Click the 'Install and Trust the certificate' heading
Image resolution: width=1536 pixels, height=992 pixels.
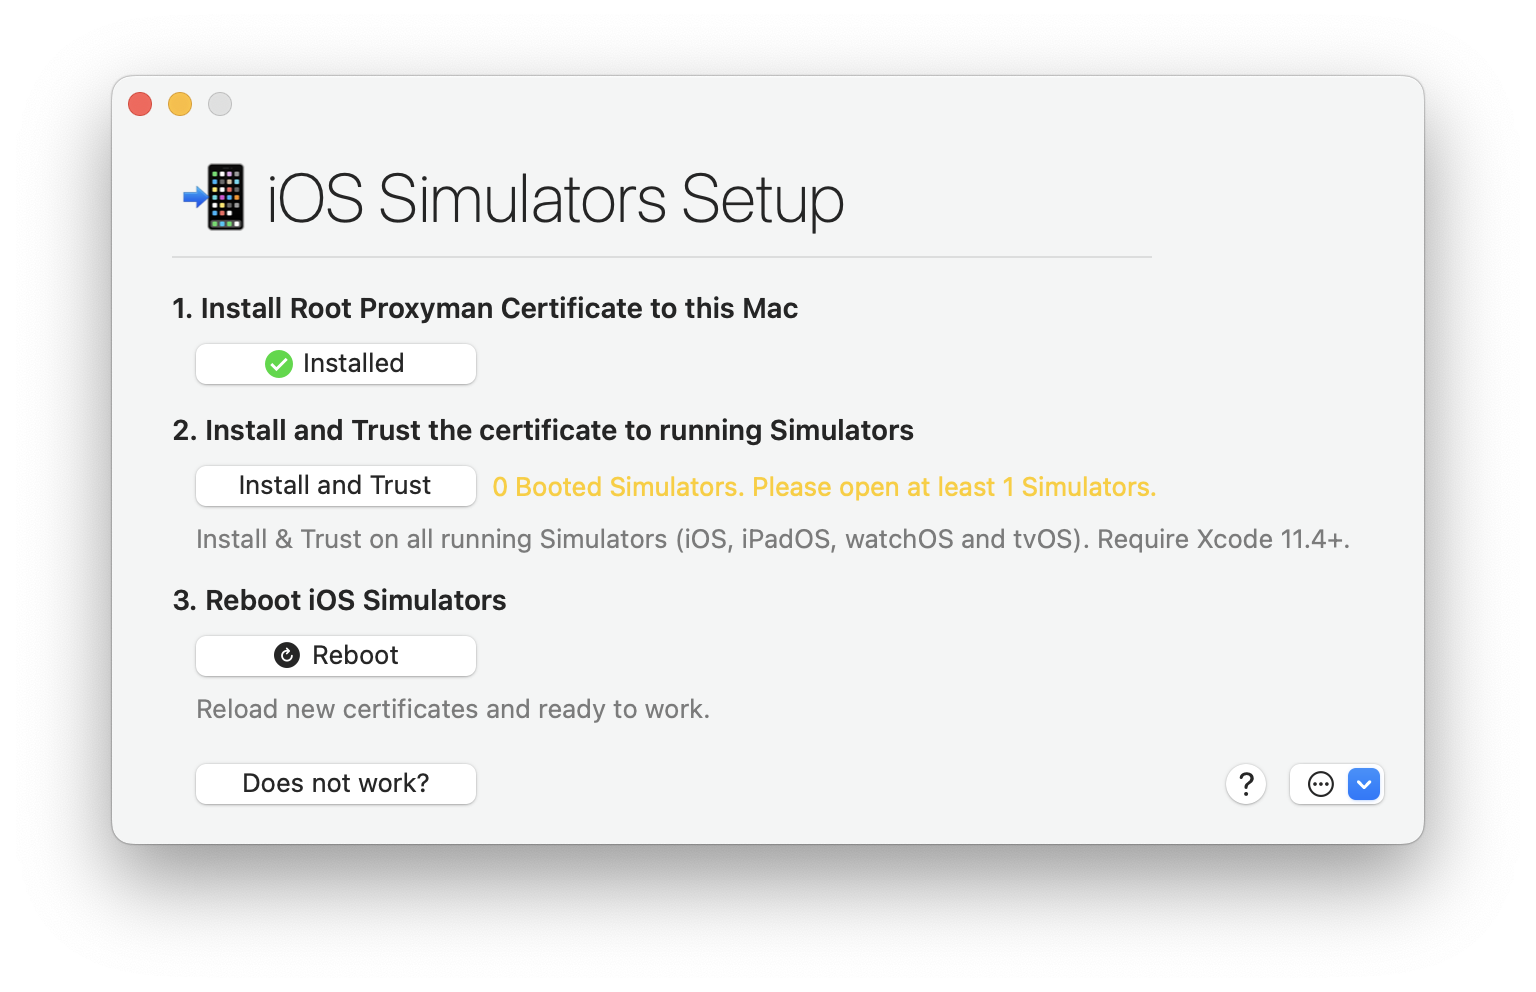point(543,430)
